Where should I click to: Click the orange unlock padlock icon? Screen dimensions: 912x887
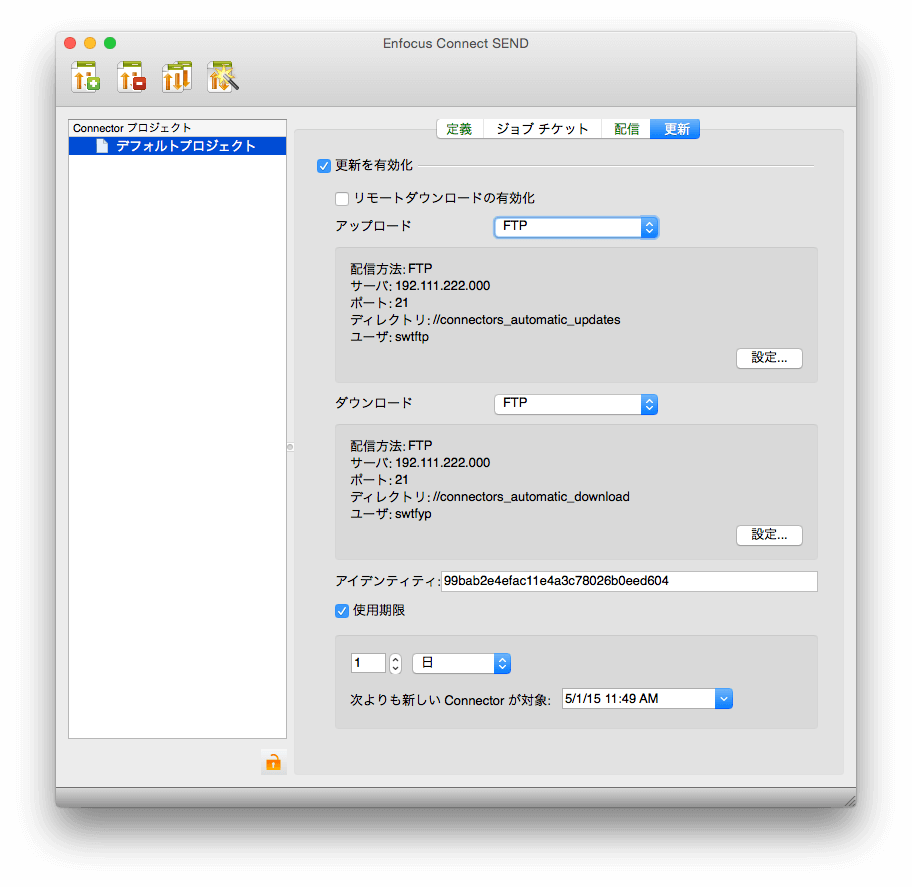[x=273, y=762]
